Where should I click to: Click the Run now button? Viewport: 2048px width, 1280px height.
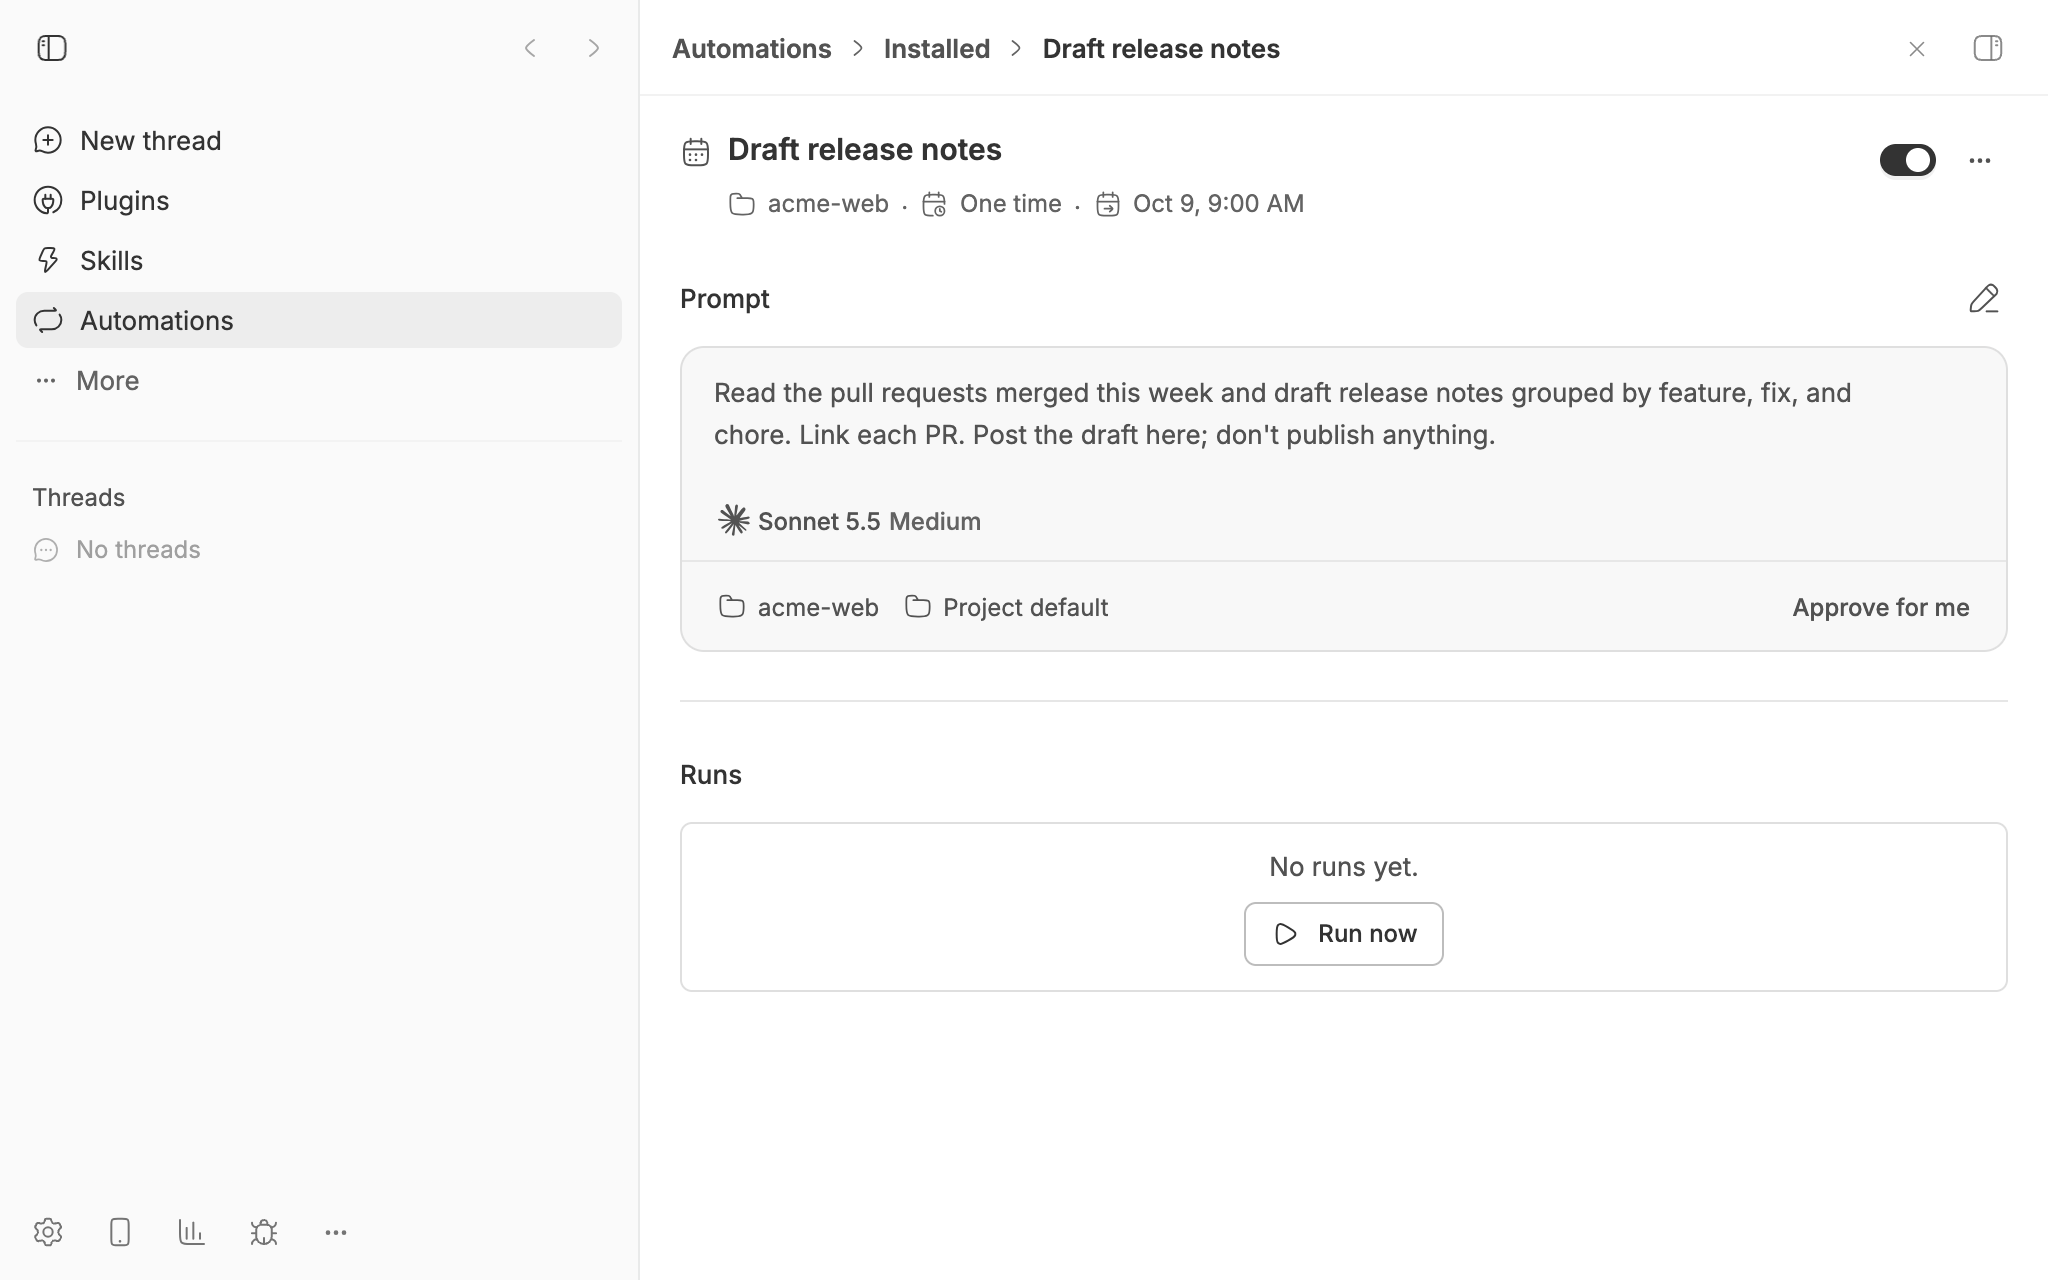pos(1343,934)
